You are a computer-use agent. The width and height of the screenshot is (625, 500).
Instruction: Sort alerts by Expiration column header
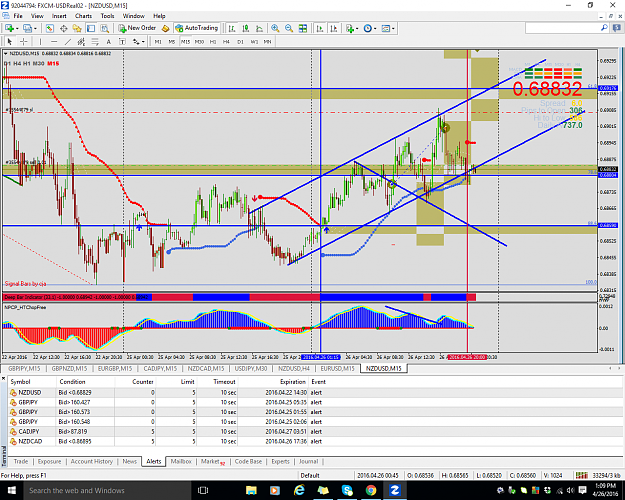(293, 382)
